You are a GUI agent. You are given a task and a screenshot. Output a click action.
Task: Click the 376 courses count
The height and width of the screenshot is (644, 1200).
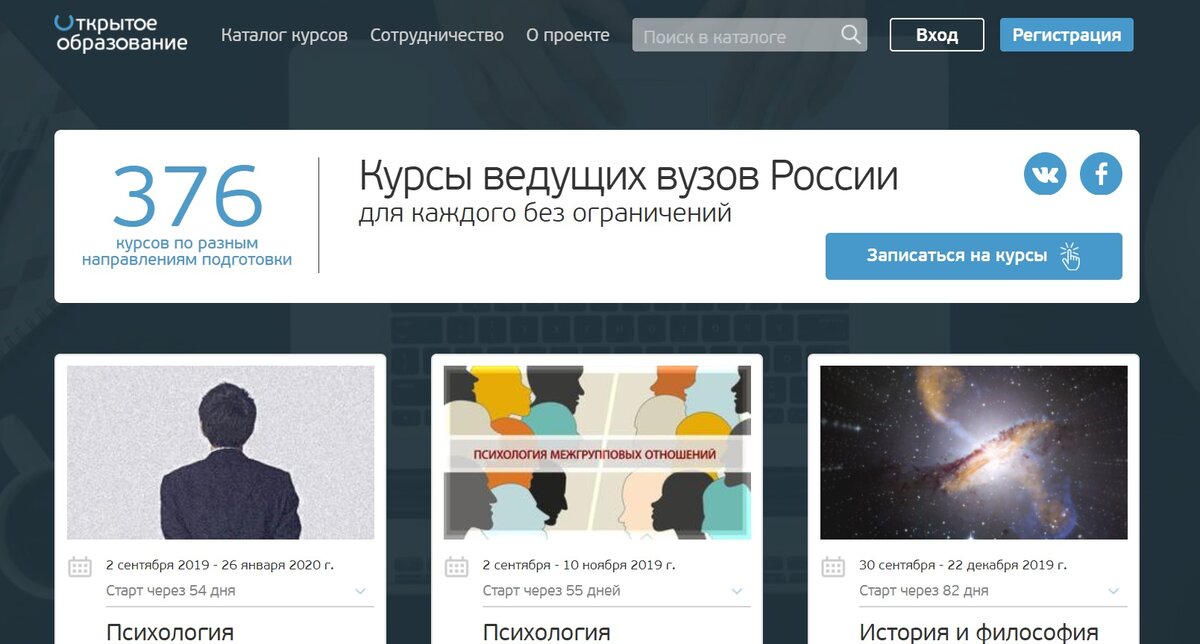(x=187, y=197)
